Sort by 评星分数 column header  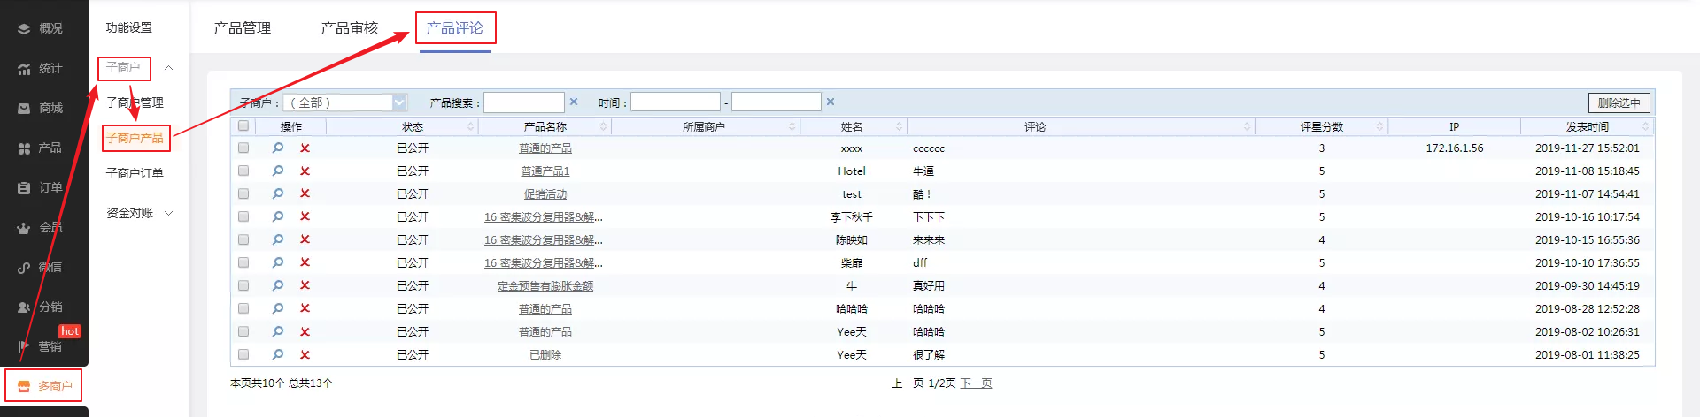click(x=1322, y=127)
